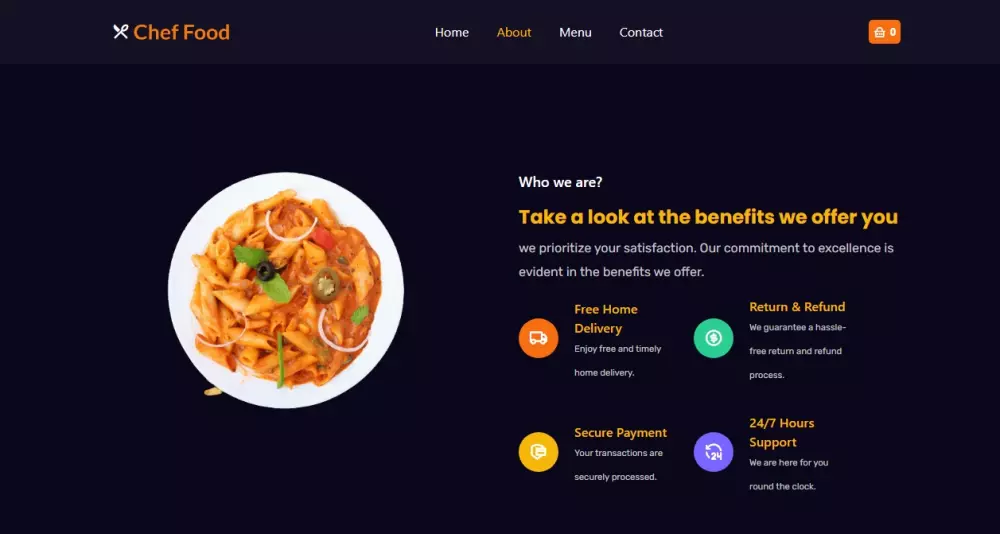This screenshot has width=1000, height=534.
Task: Click the Return & Refund heading
Action: [797, 307]
